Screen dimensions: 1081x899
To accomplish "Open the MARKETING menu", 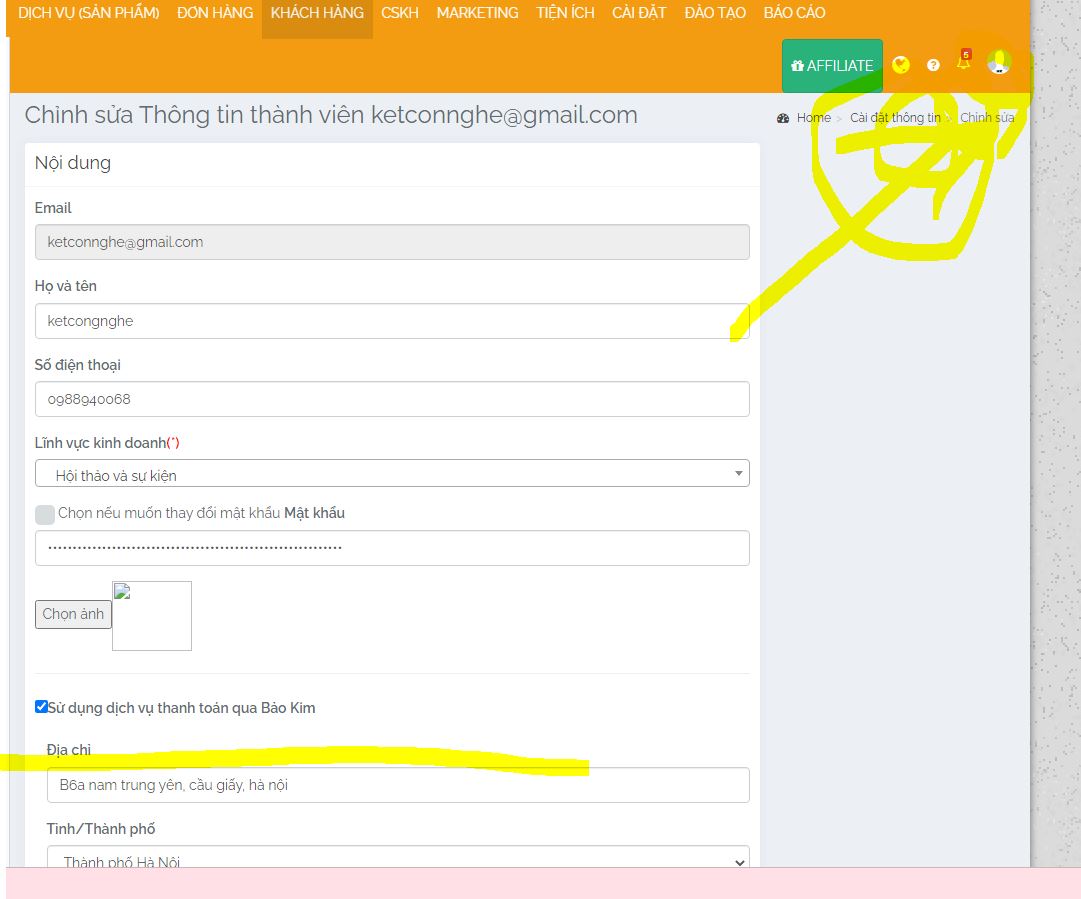I will tap(477, 13).
